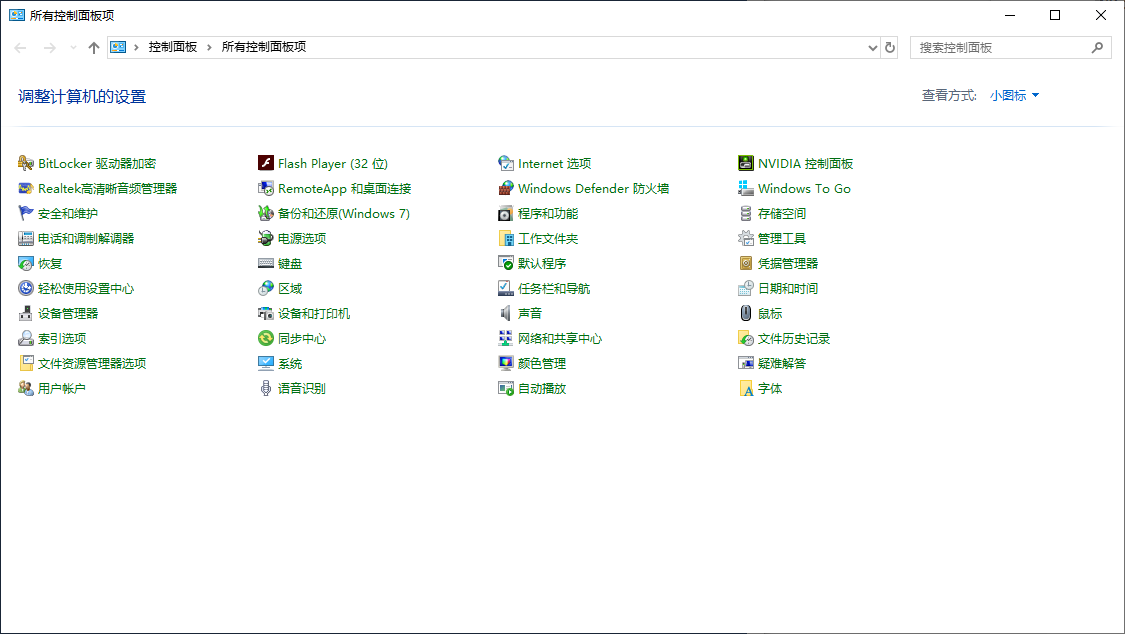Click the 字体 icon
This screenshot has width=1125, height=634.
coord(745,389)
